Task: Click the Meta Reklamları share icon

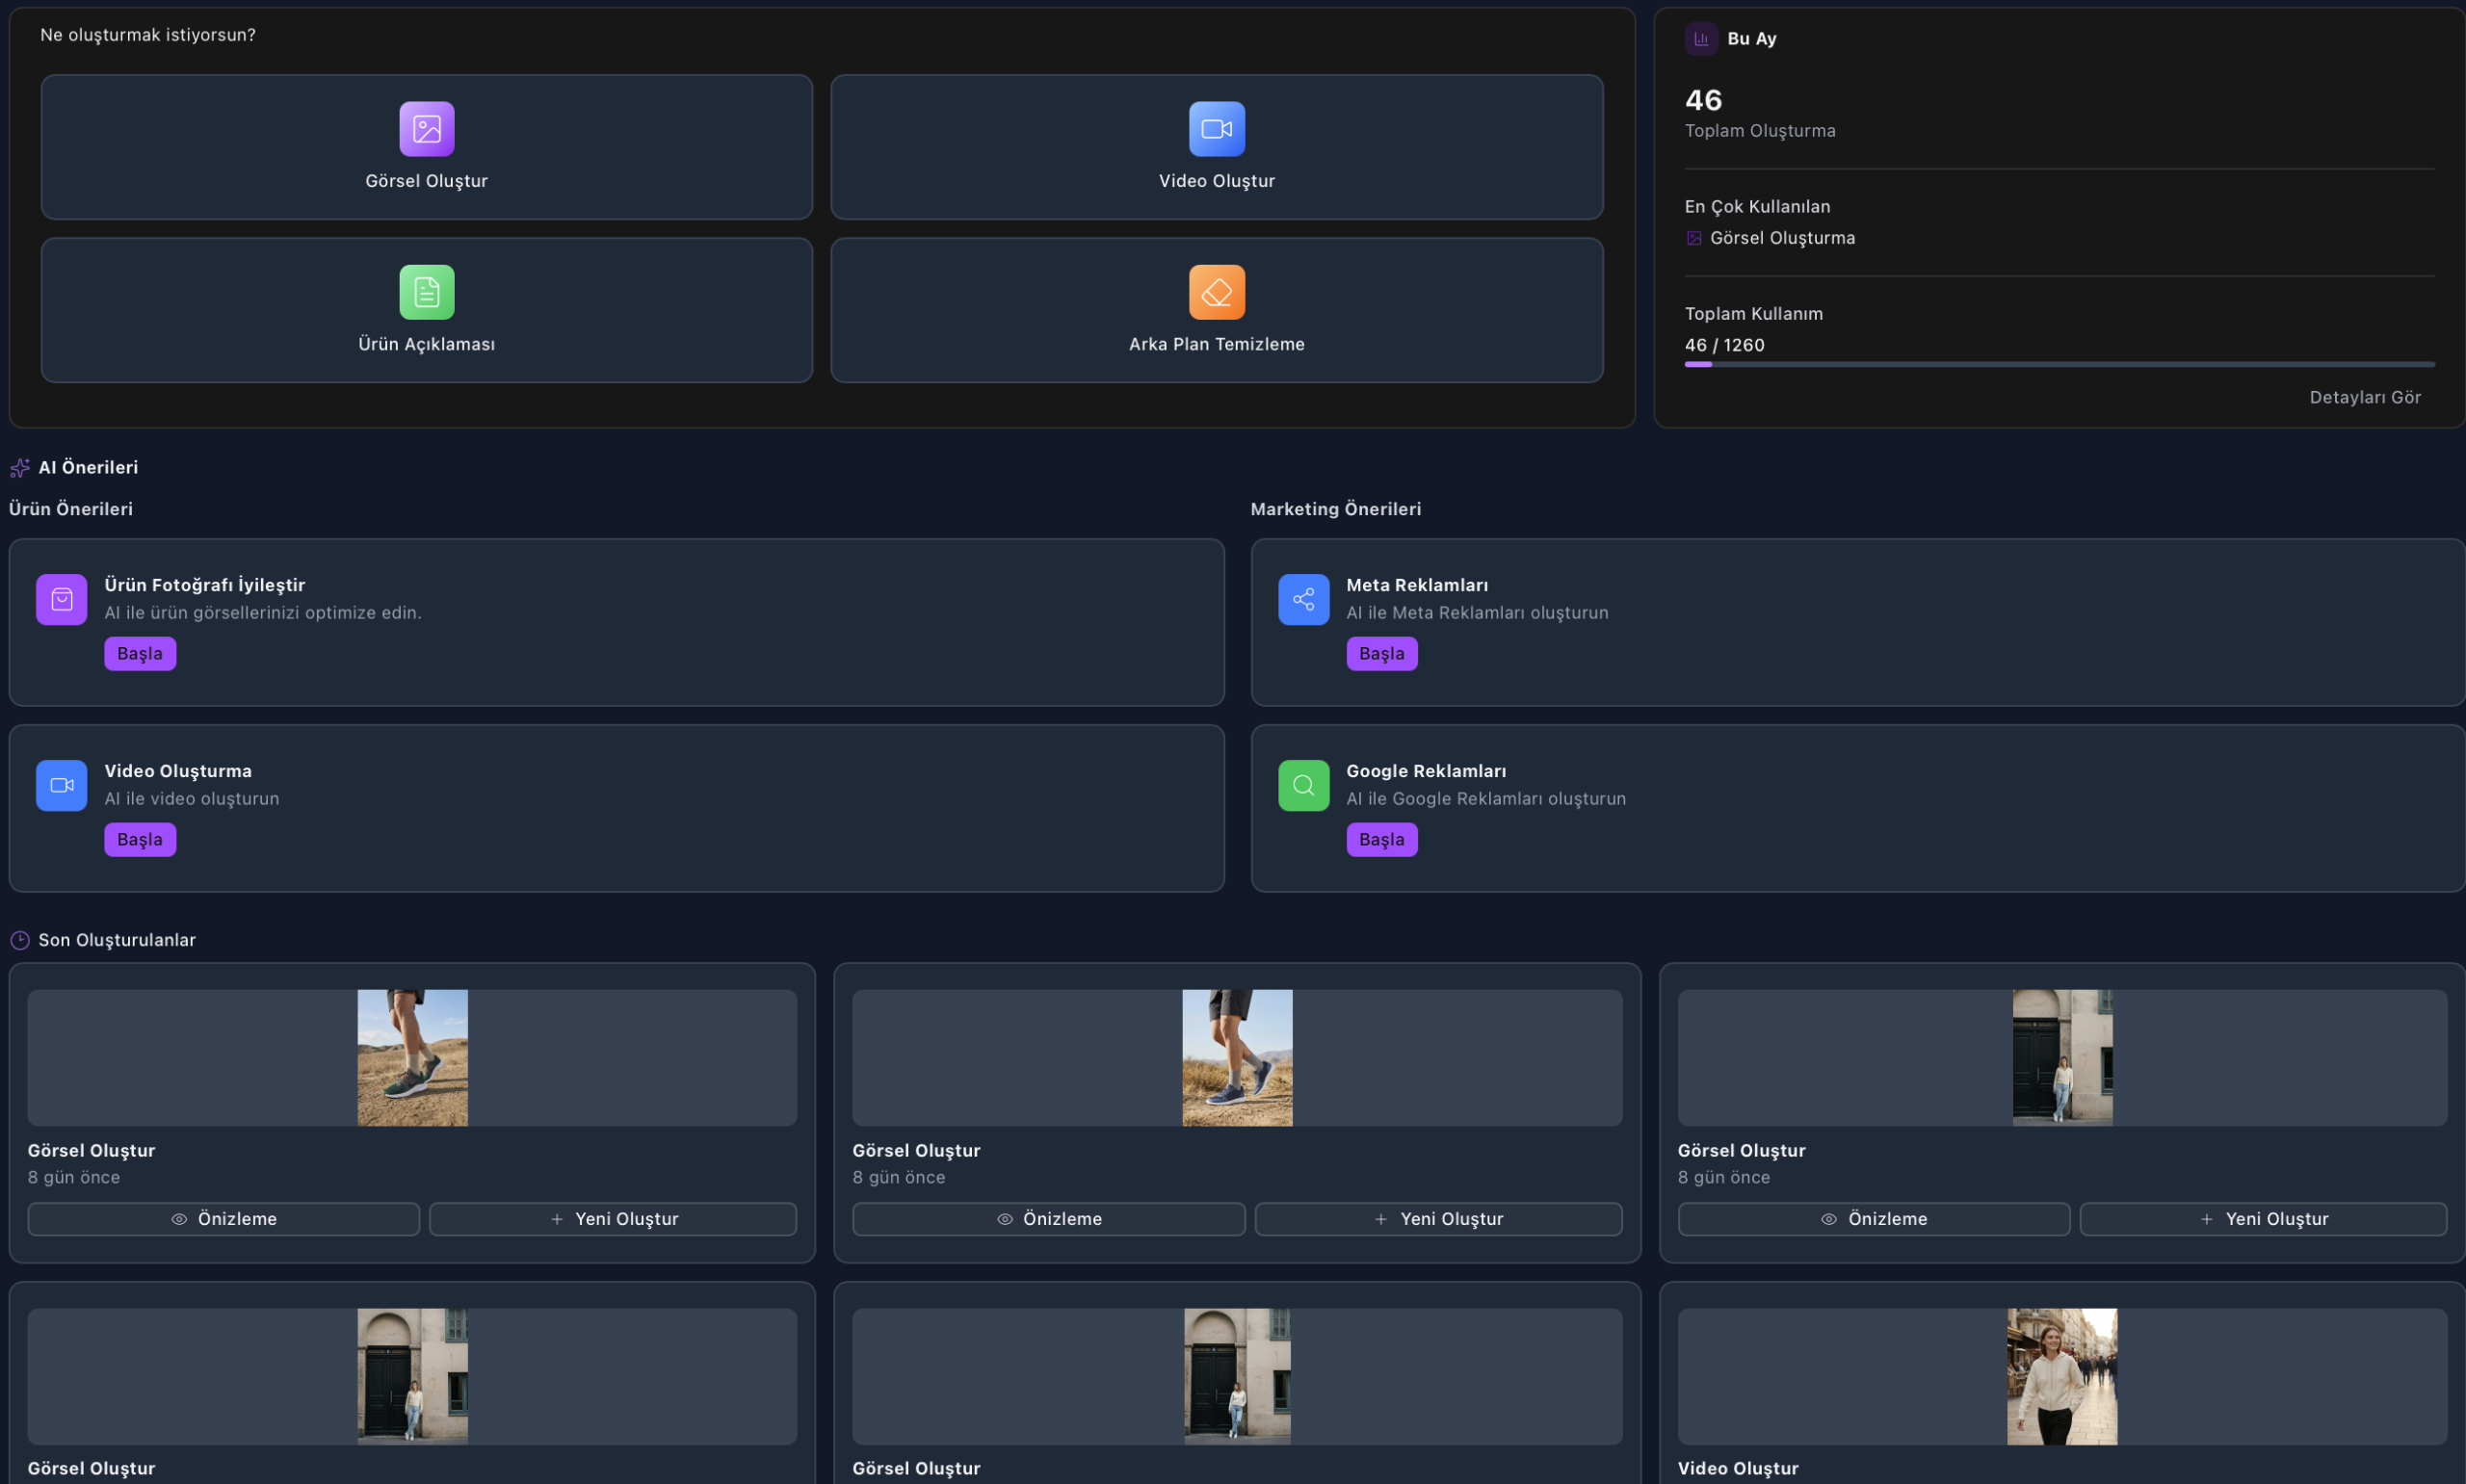Action: (x=1303, y=599)
